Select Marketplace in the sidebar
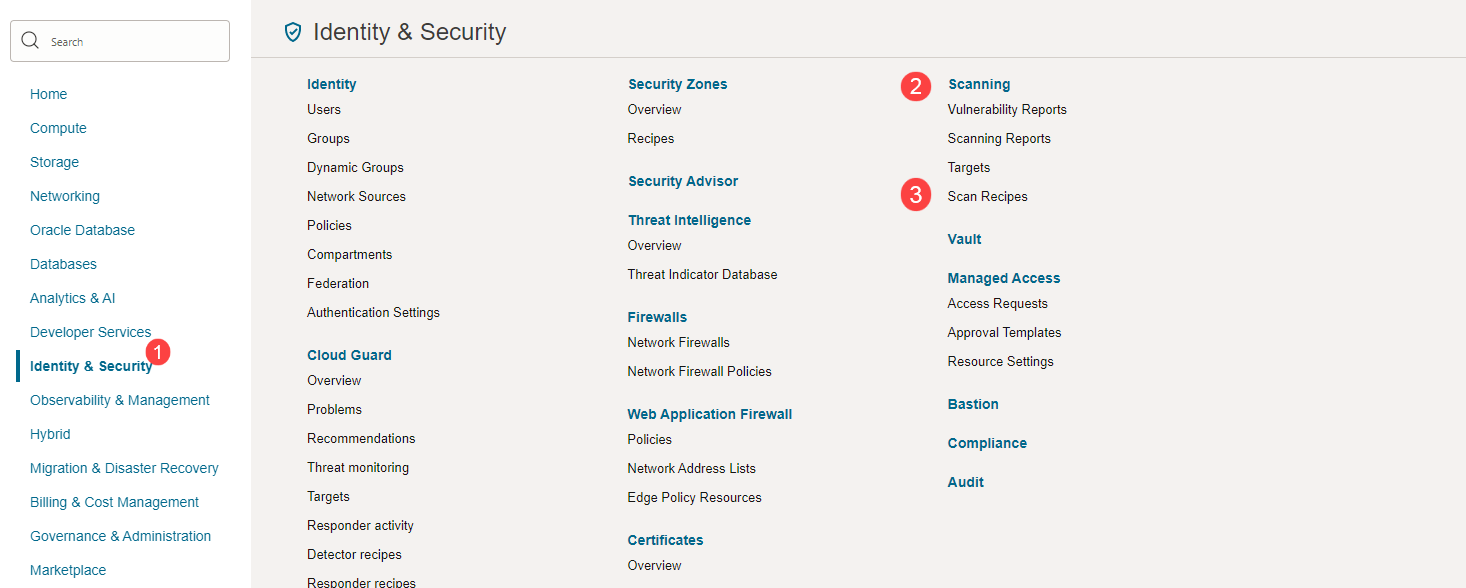1466x588 pixels. tap(68, 570)
